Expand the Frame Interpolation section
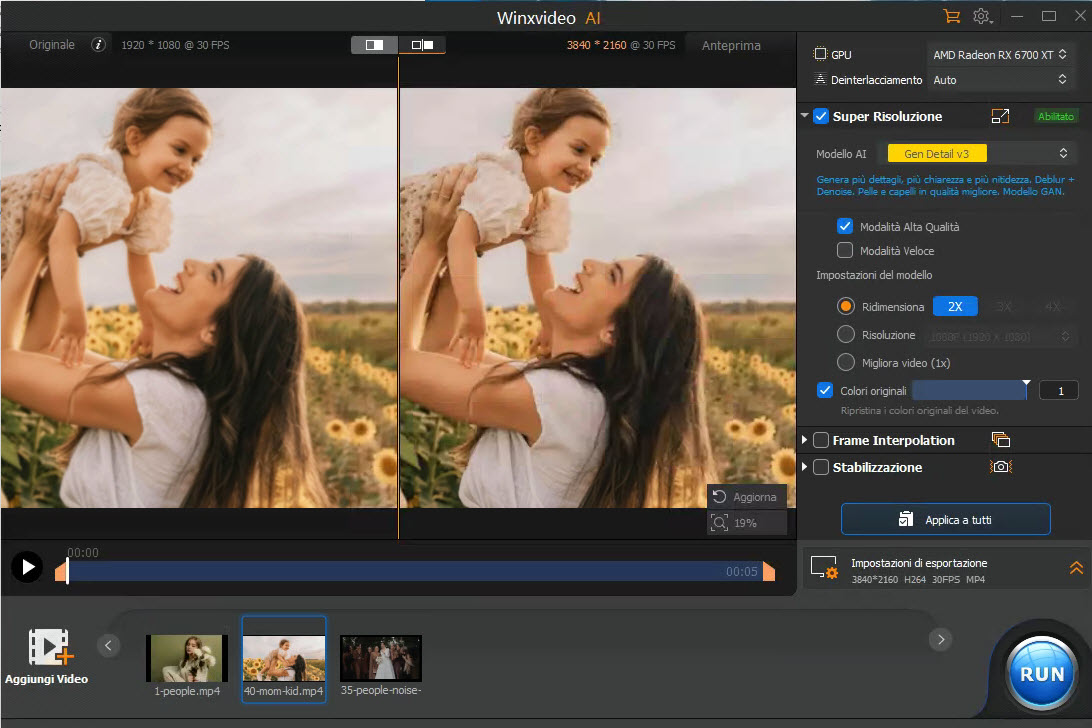The height and width of the screenshot is (728, 1092). pos(804,440)
